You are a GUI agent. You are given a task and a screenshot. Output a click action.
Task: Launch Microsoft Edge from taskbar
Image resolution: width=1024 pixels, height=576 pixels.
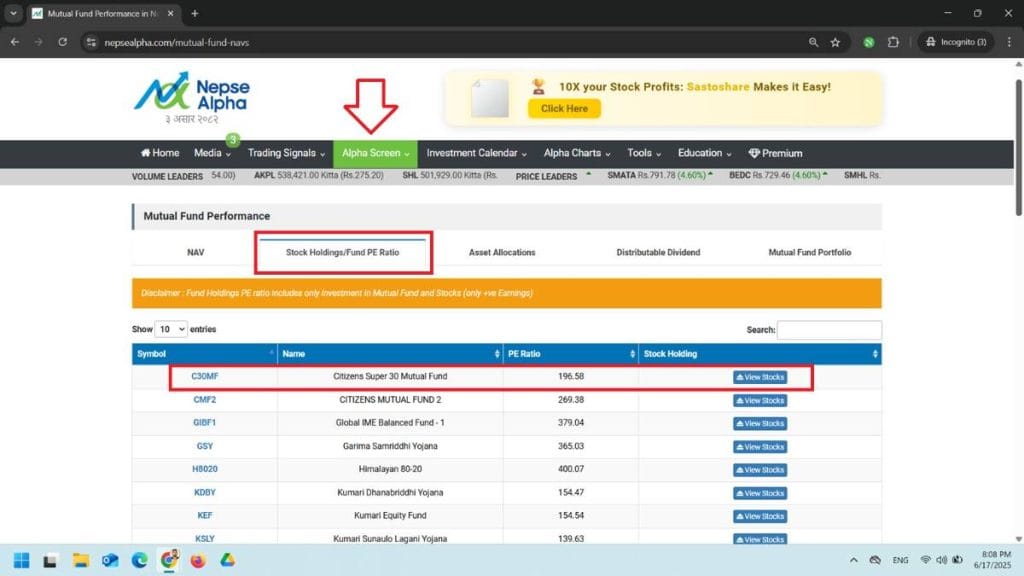tap(139, 560)
